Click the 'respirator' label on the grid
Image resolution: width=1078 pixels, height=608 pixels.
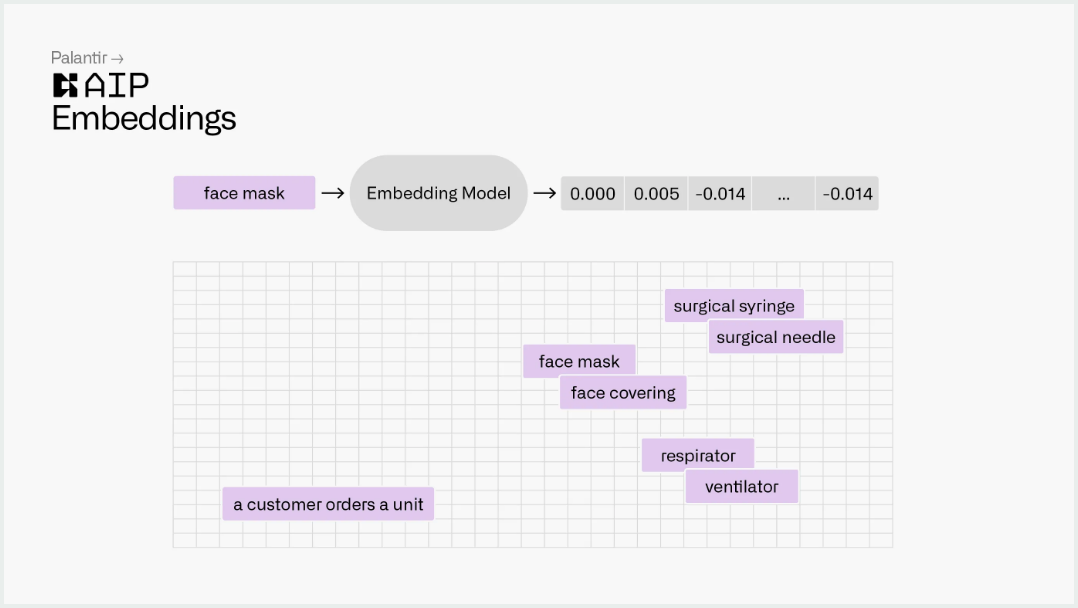[698, 455]
